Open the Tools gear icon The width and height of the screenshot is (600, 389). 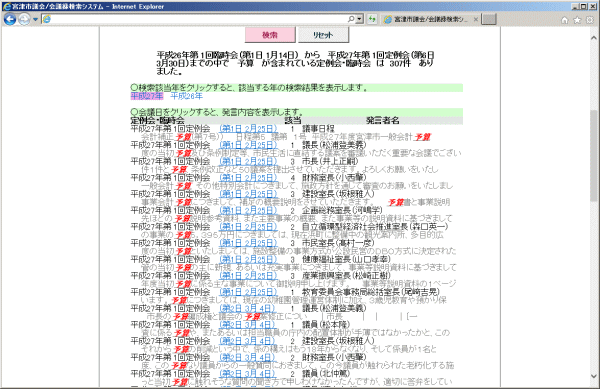point(590,20)
